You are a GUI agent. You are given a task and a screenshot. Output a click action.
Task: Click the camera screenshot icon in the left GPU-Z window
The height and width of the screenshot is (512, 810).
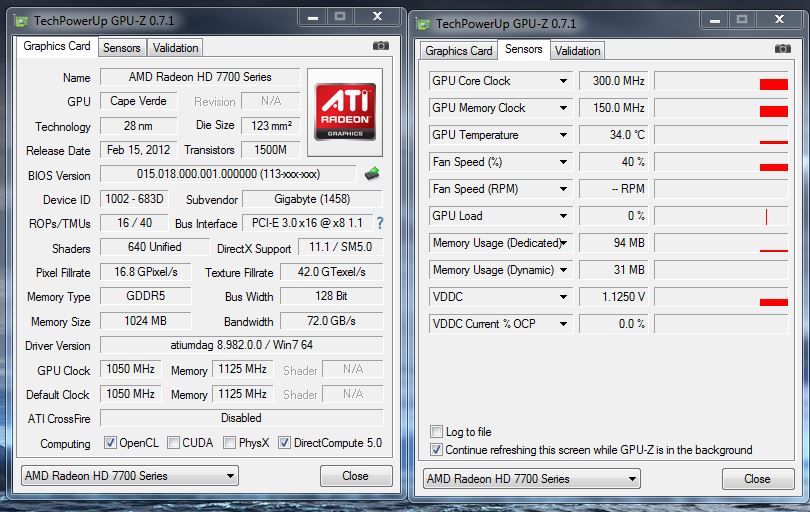pyautogui.click(x=381, y=46)
